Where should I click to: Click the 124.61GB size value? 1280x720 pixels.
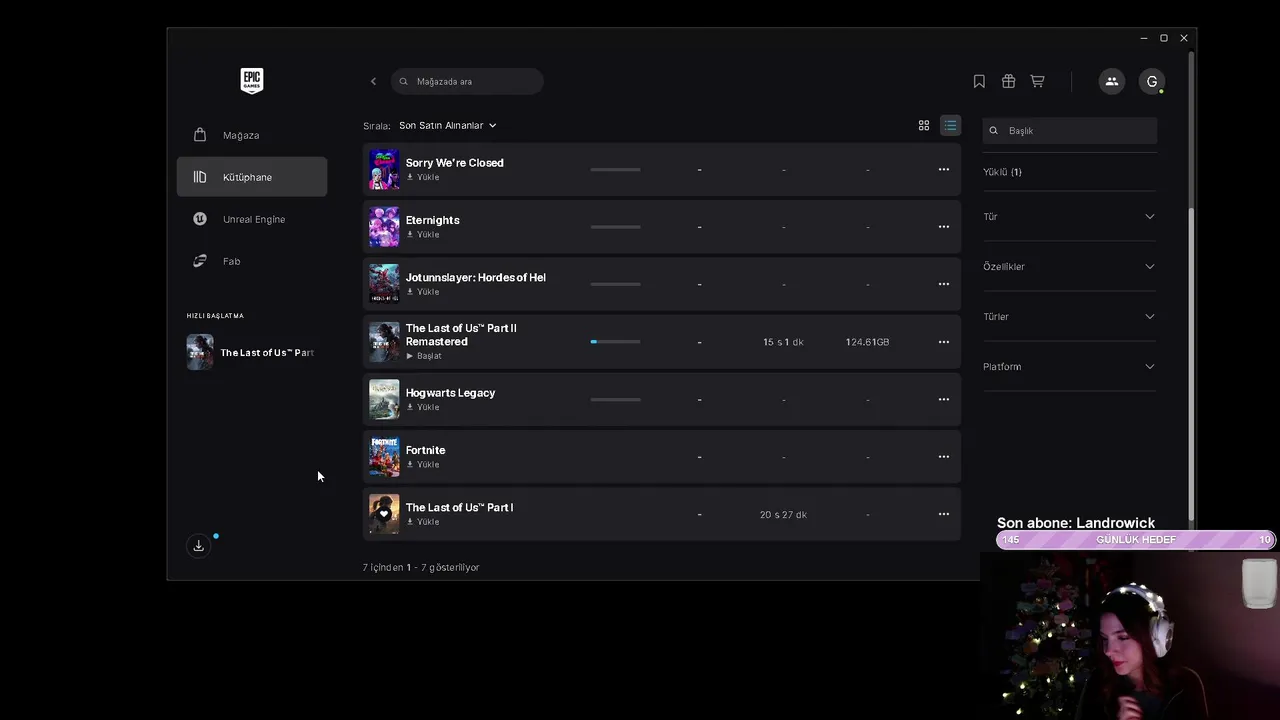[867, 342]
